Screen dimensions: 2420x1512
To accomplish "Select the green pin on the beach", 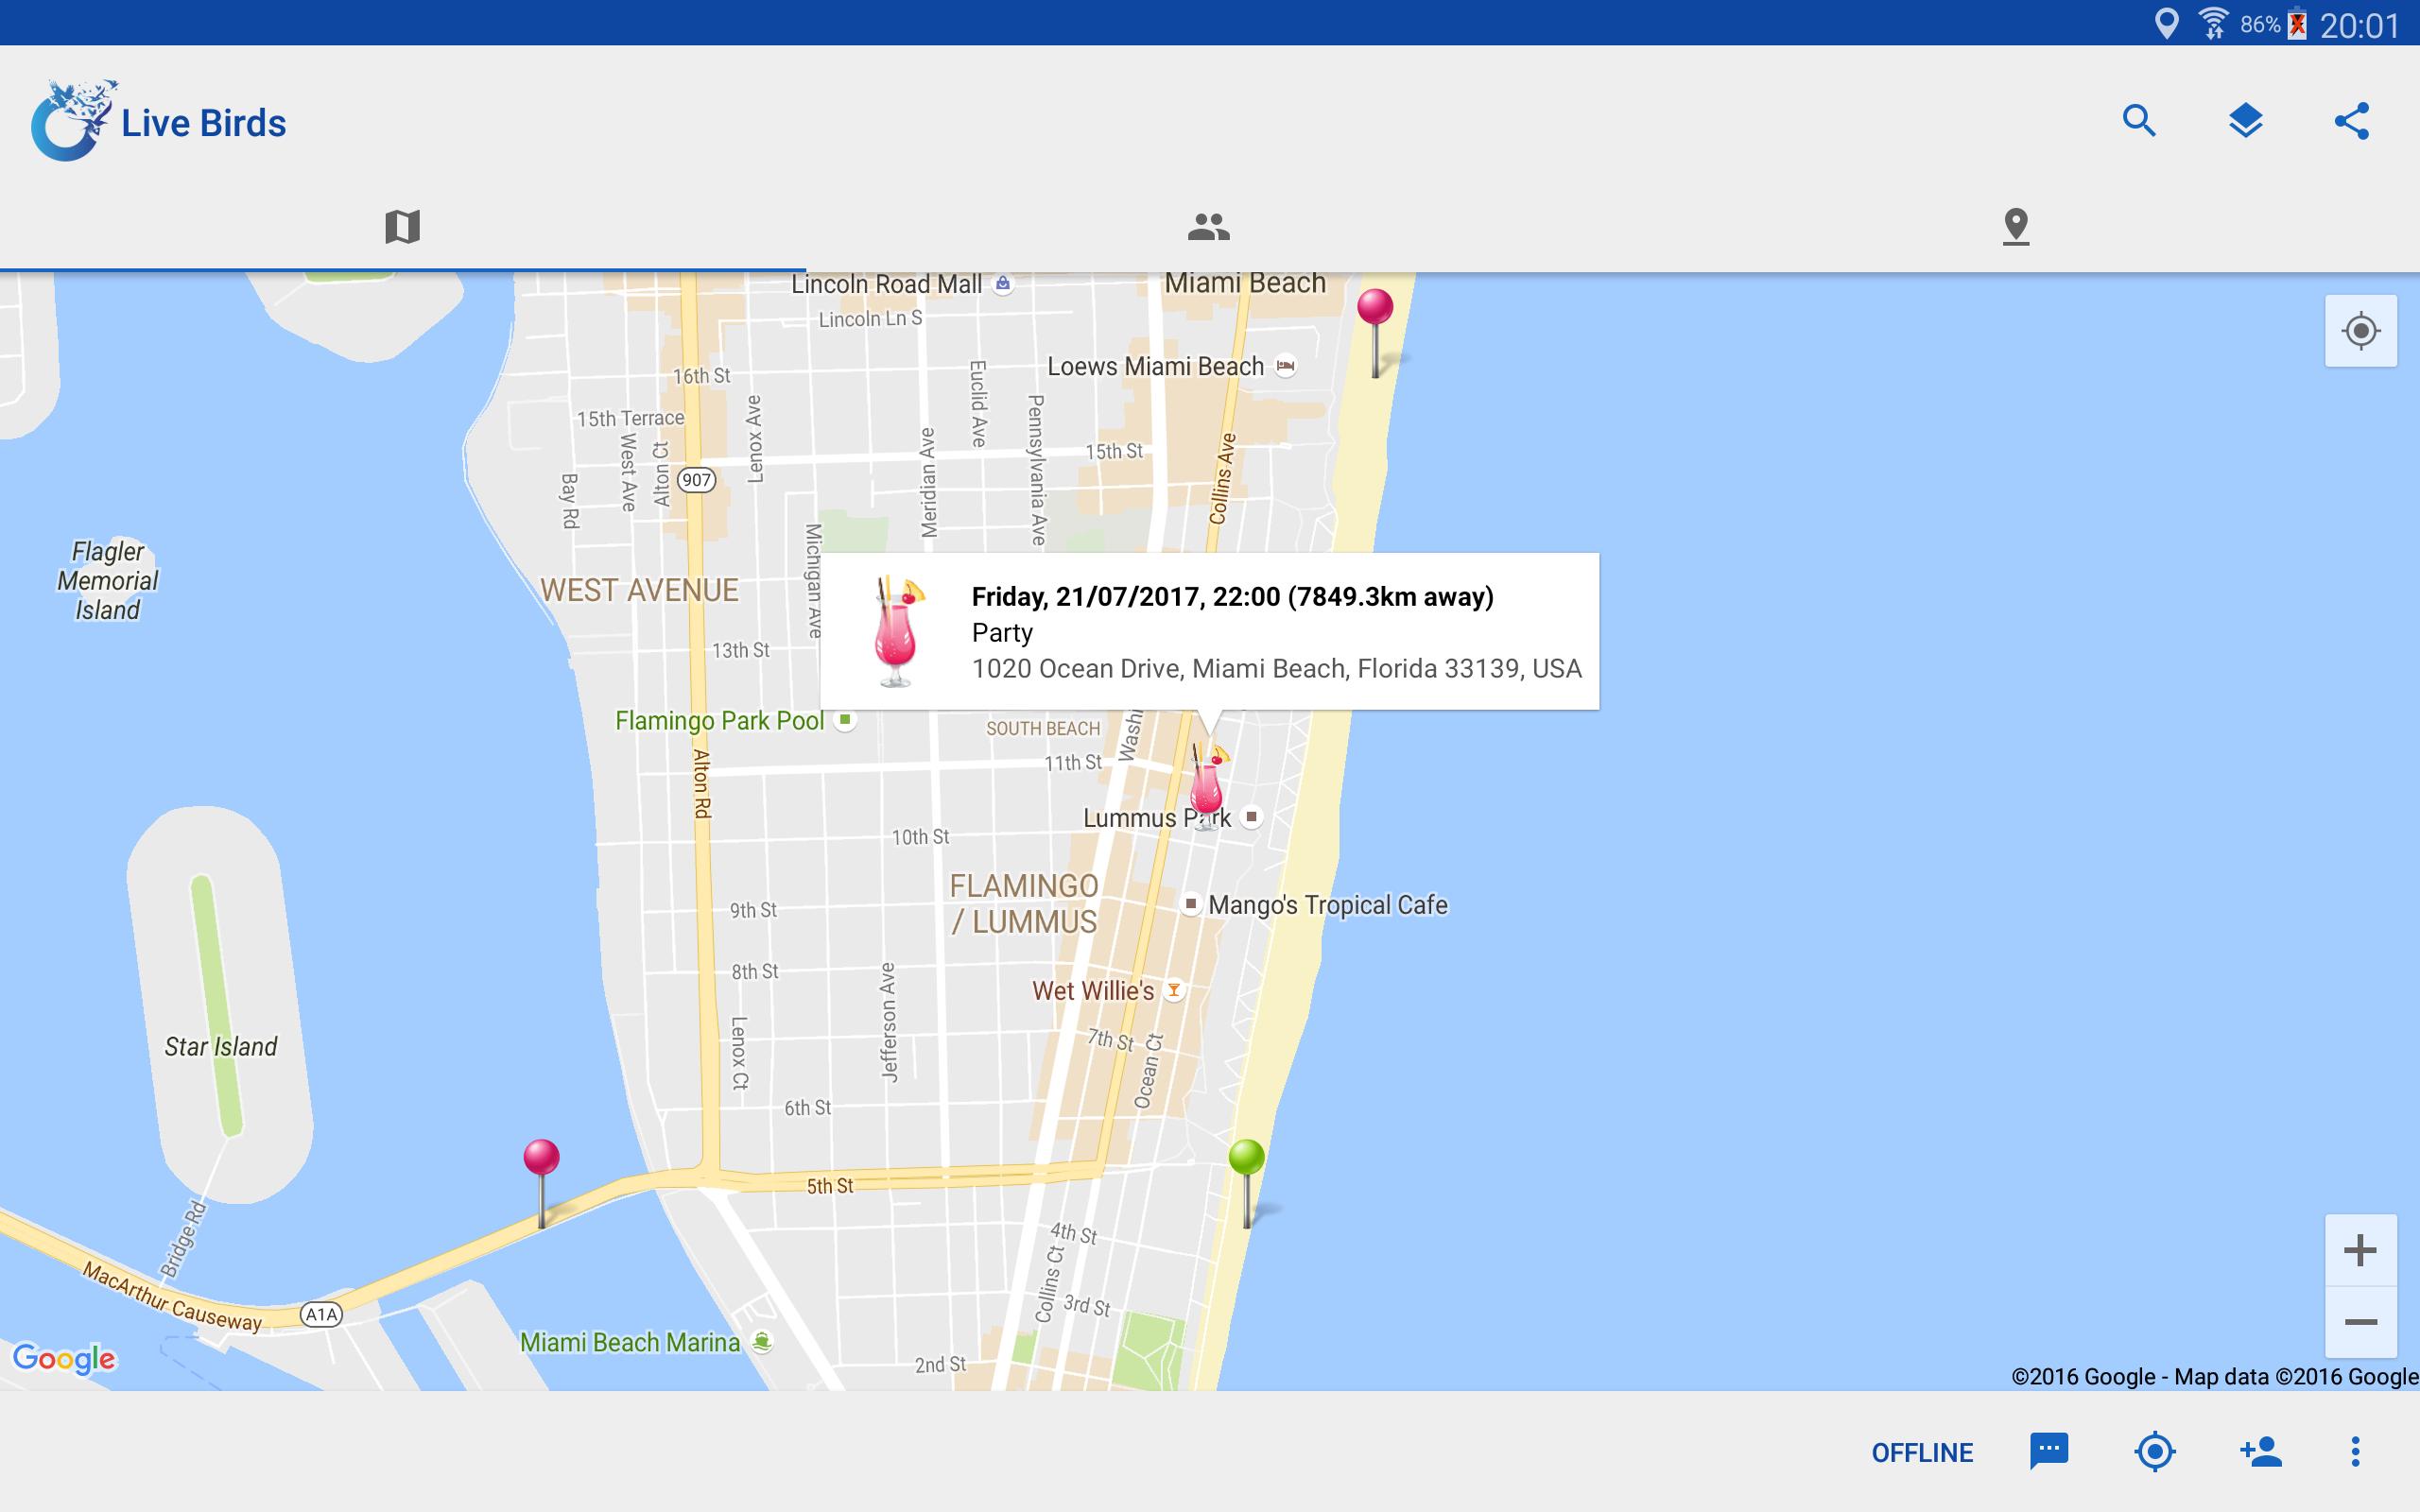I will pyautogui.click(x=1247, y=1183).
